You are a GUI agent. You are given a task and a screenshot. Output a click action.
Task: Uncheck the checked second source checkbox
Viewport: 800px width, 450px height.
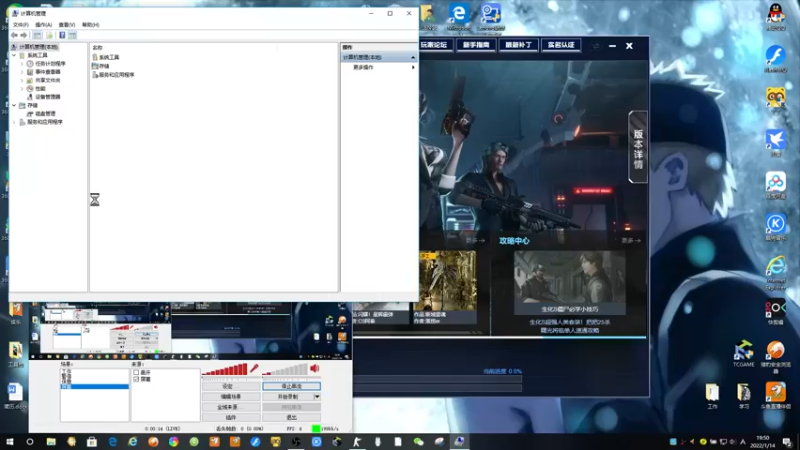[x=136, y=379]
